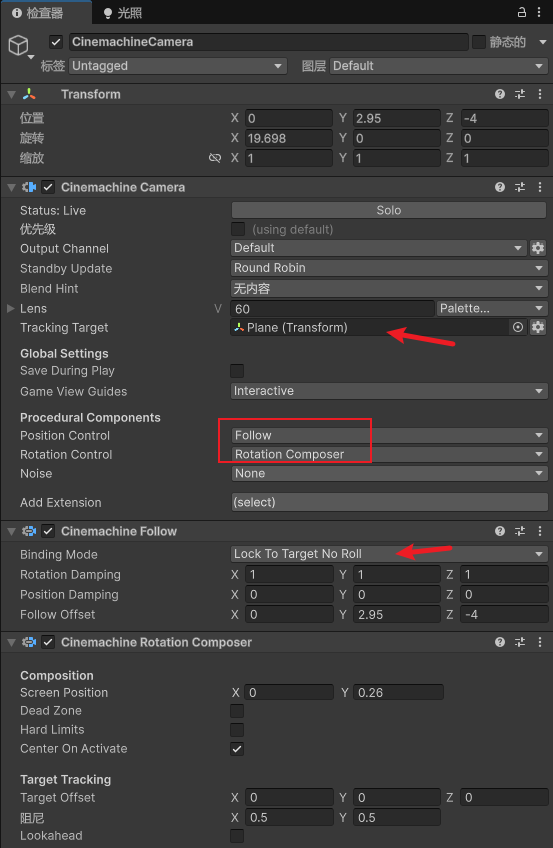553x848 pixels.
Task: Click the GameObject name field CinemachineCamera
Action: click(269, 42)
